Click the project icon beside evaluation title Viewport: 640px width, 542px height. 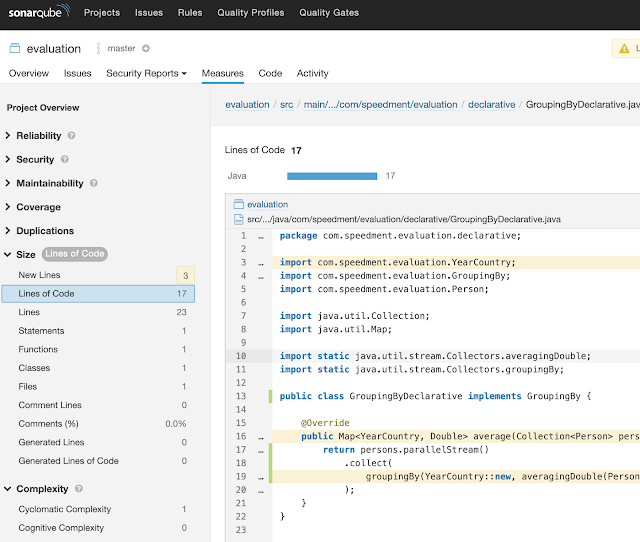point(13,48)
